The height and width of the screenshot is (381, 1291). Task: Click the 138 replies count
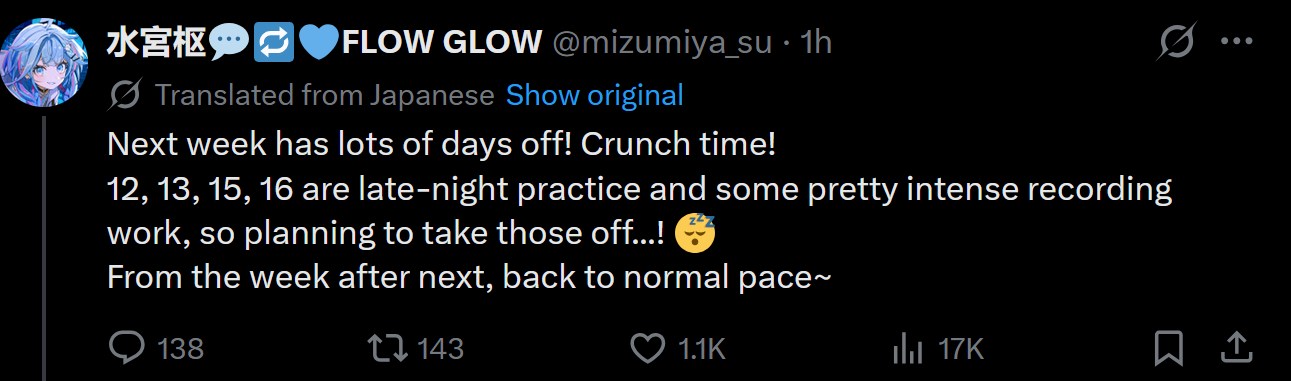click(181, 348)
